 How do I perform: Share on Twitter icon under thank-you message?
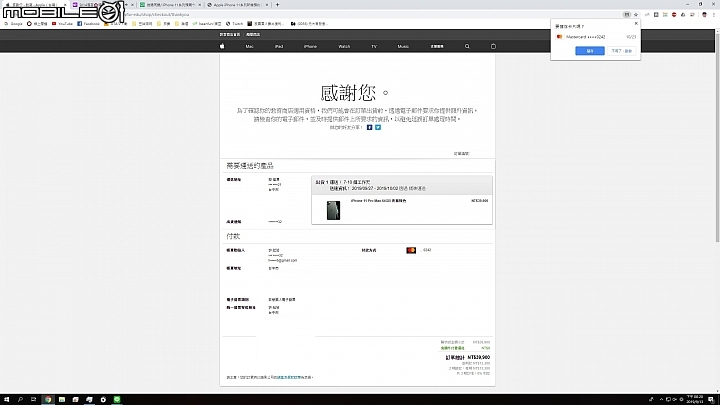(377, 127)
